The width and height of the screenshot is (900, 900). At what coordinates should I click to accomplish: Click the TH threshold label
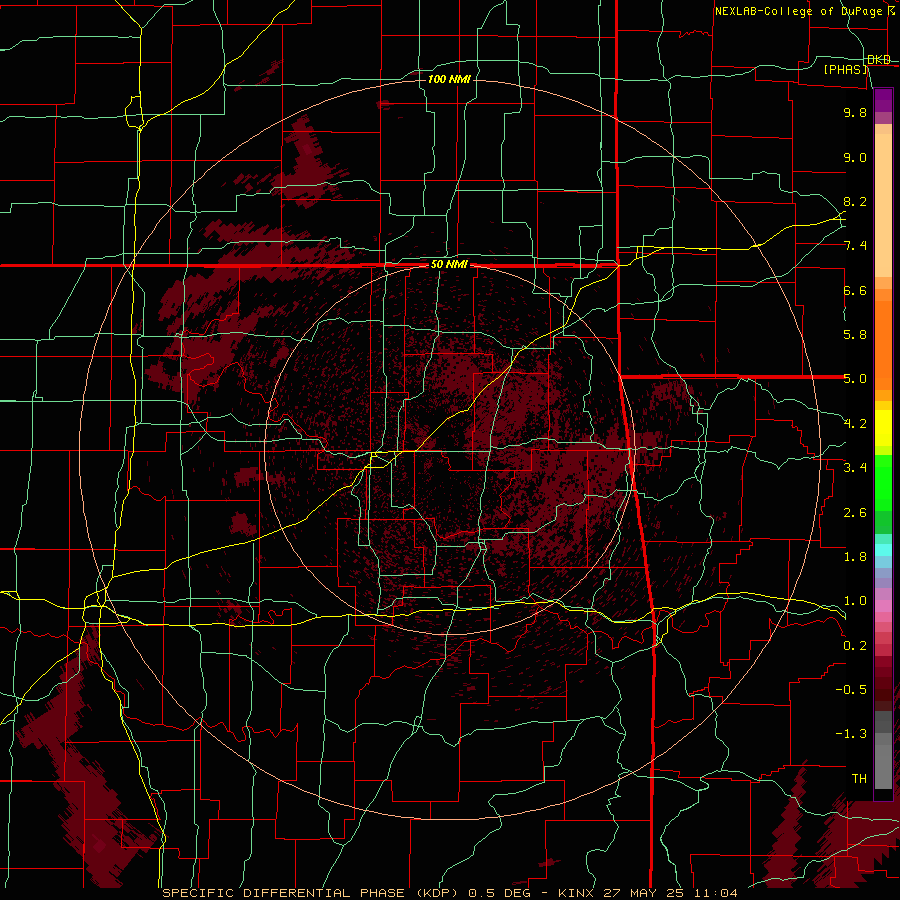859,779
